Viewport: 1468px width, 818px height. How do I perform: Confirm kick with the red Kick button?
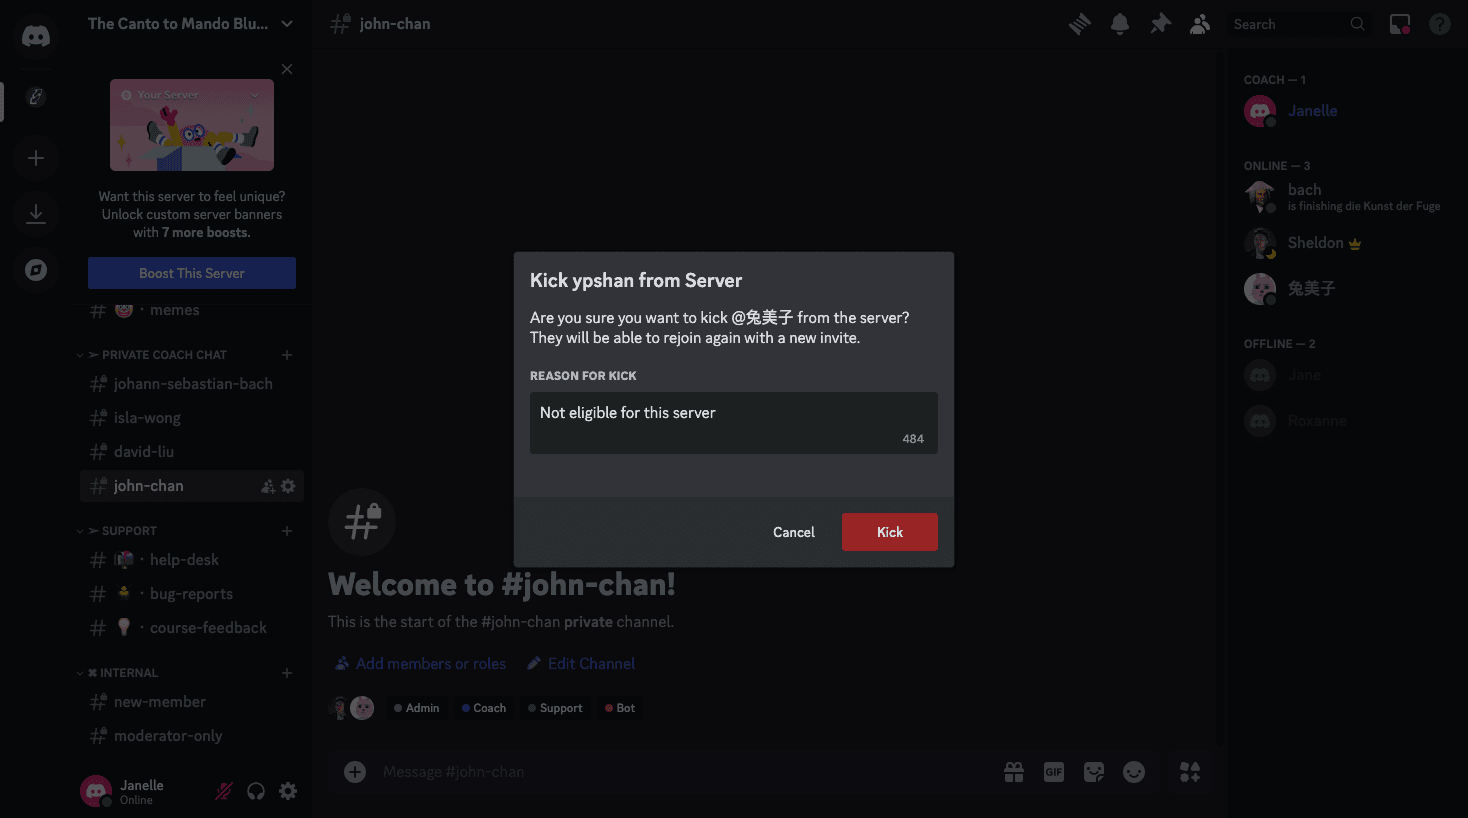[889, 532]
